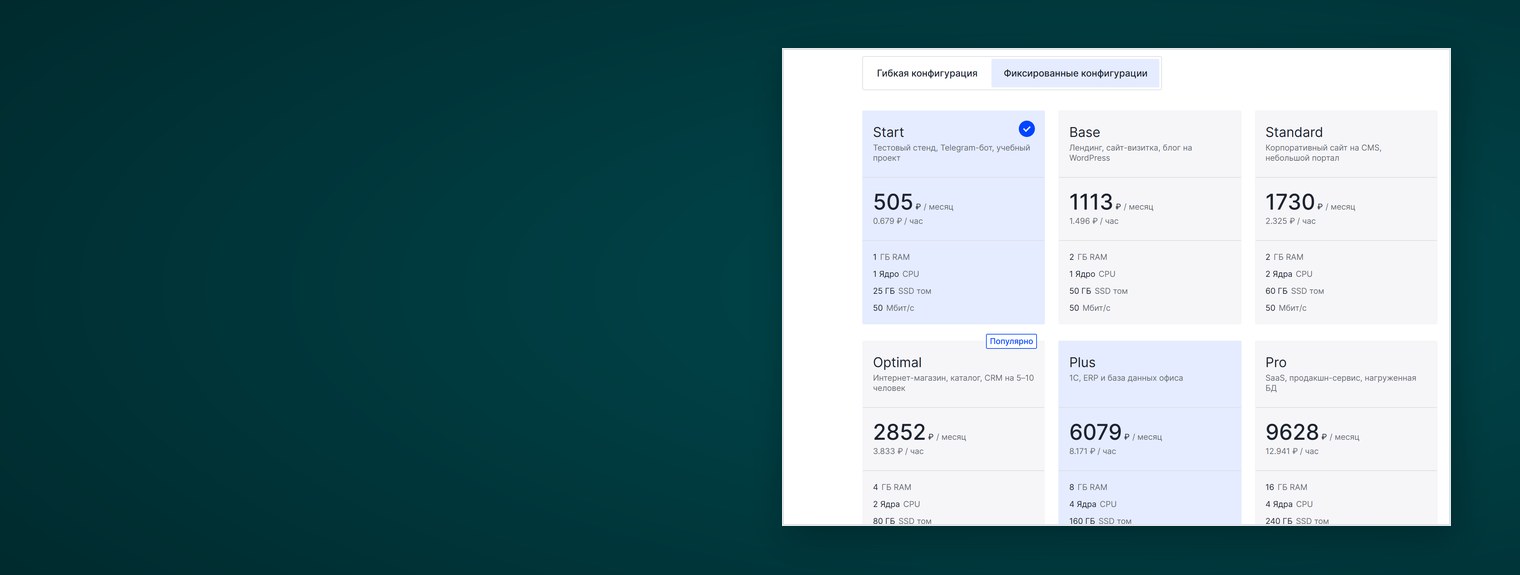Click 50 ГБ SSD том in Base
Viewport: 1520px width, 575px height.
(x=1098, y=291)
